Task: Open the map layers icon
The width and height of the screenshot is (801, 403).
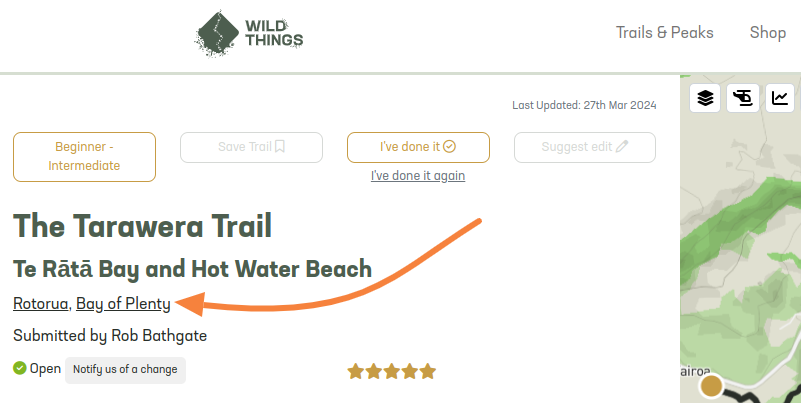Action: (x=705, y=98)
